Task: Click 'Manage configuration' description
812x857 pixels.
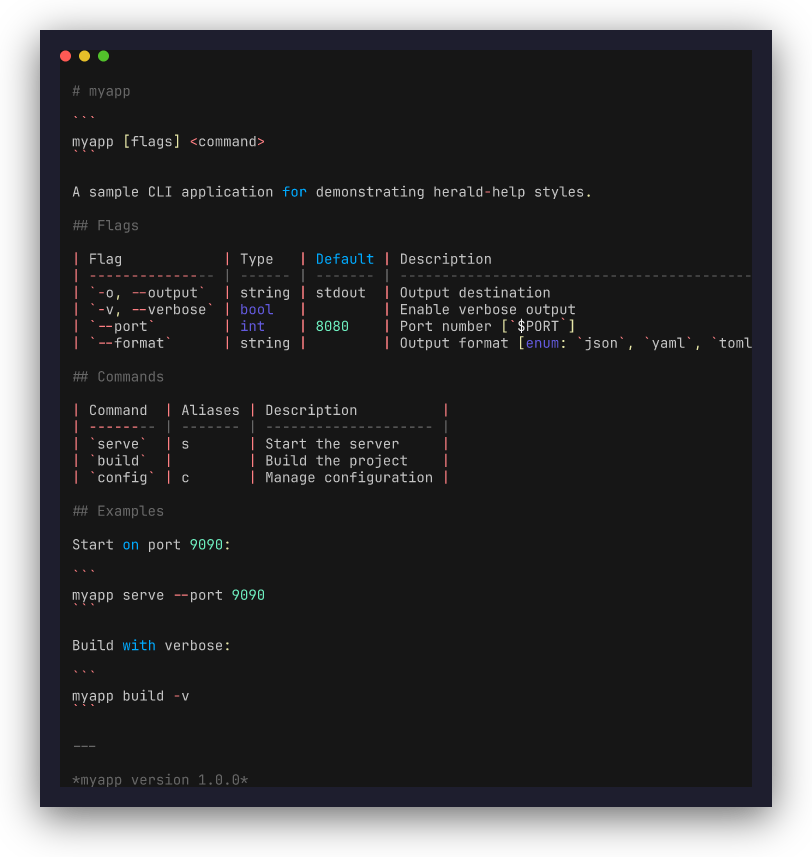Action: 349,478
